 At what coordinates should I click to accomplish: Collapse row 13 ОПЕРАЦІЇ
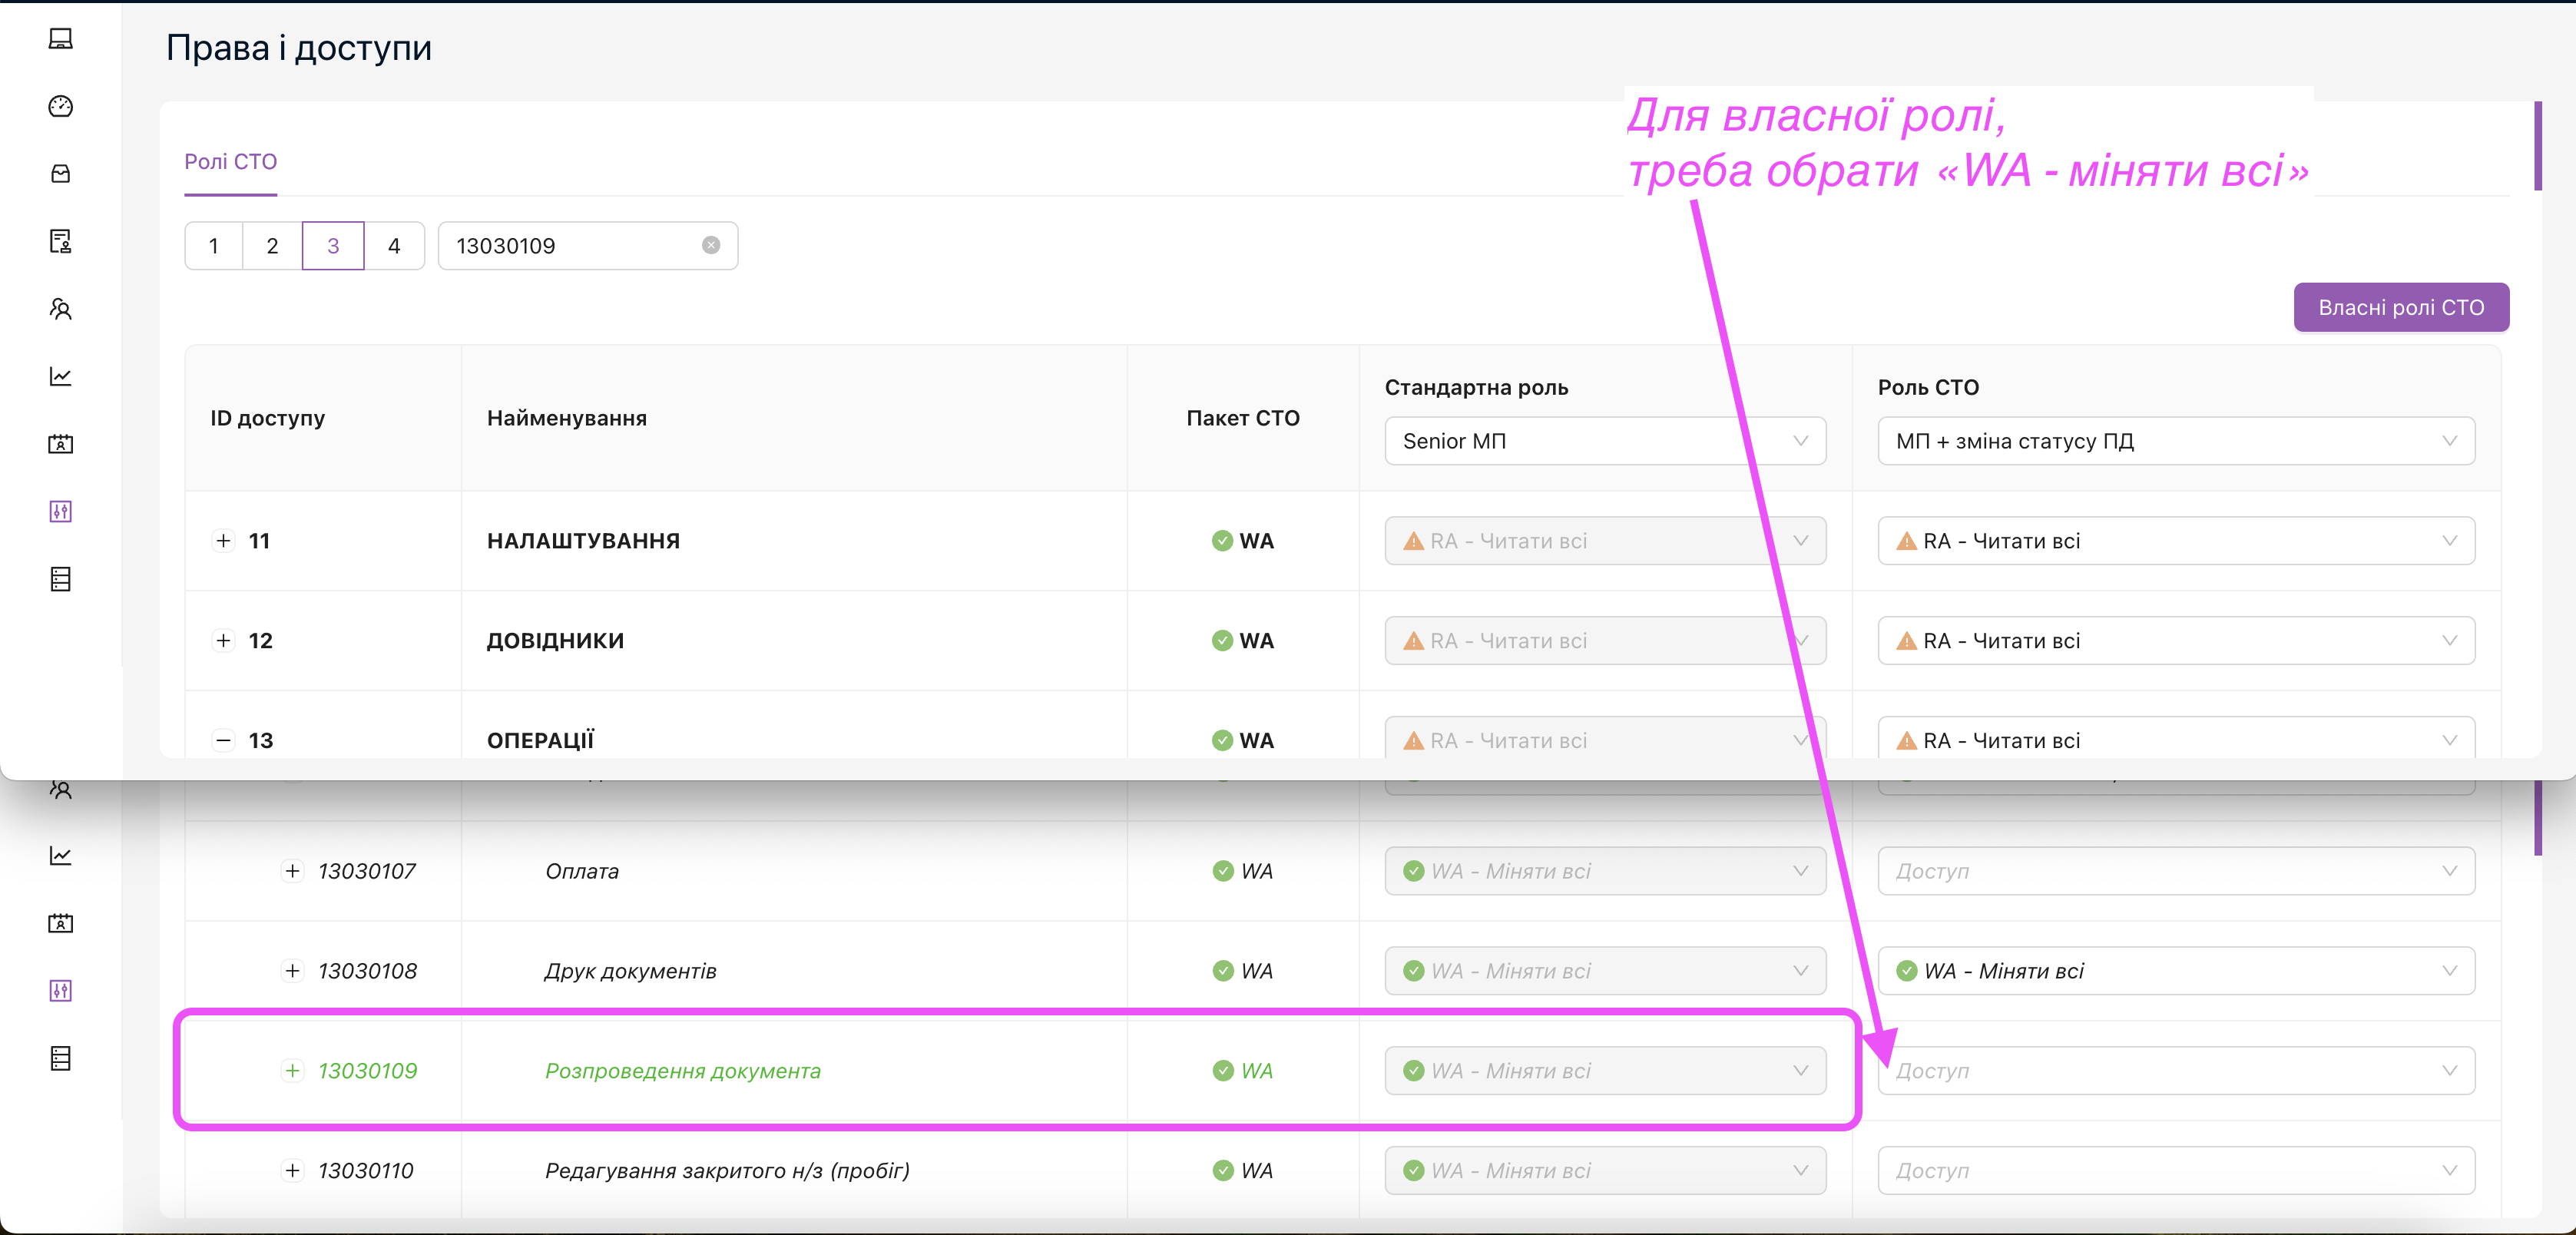tap(223, 740)
